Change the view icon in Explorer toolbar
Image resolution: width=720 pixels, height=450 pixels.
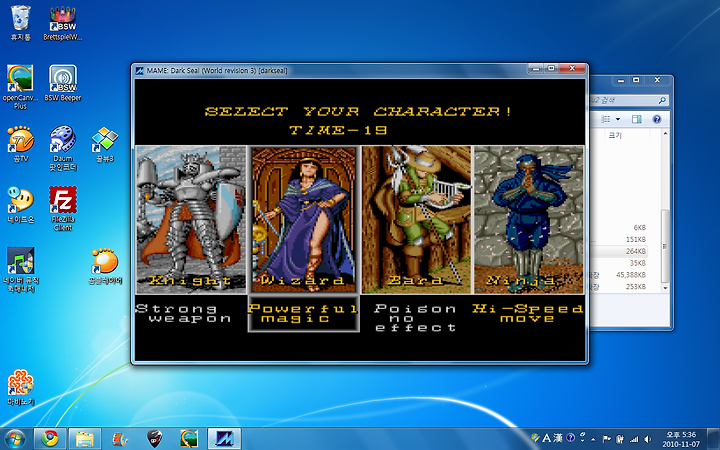click(x=606, y=119)
